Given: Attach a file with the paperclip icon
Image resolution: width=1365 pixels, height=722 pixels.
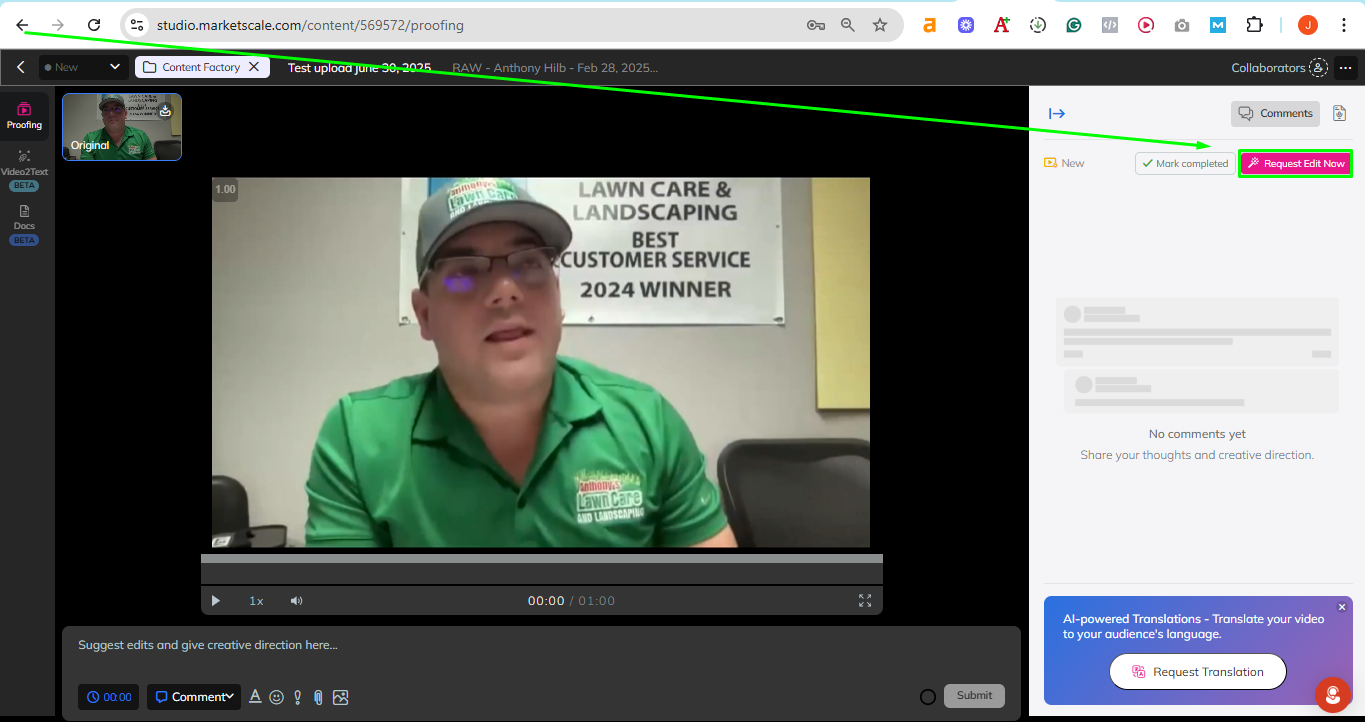Looking at the screenshot, I should click(x=318, y=697).
